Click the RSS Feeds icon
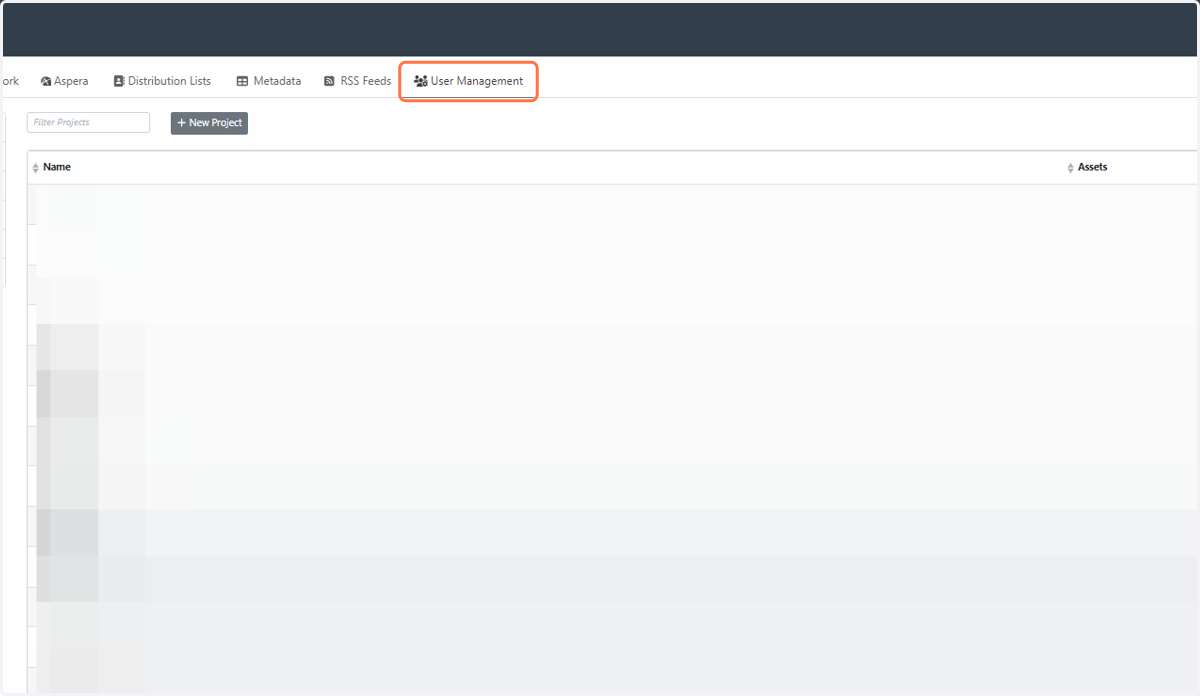Viewport: 1200px width, 696px height. (x=329, y=82)
